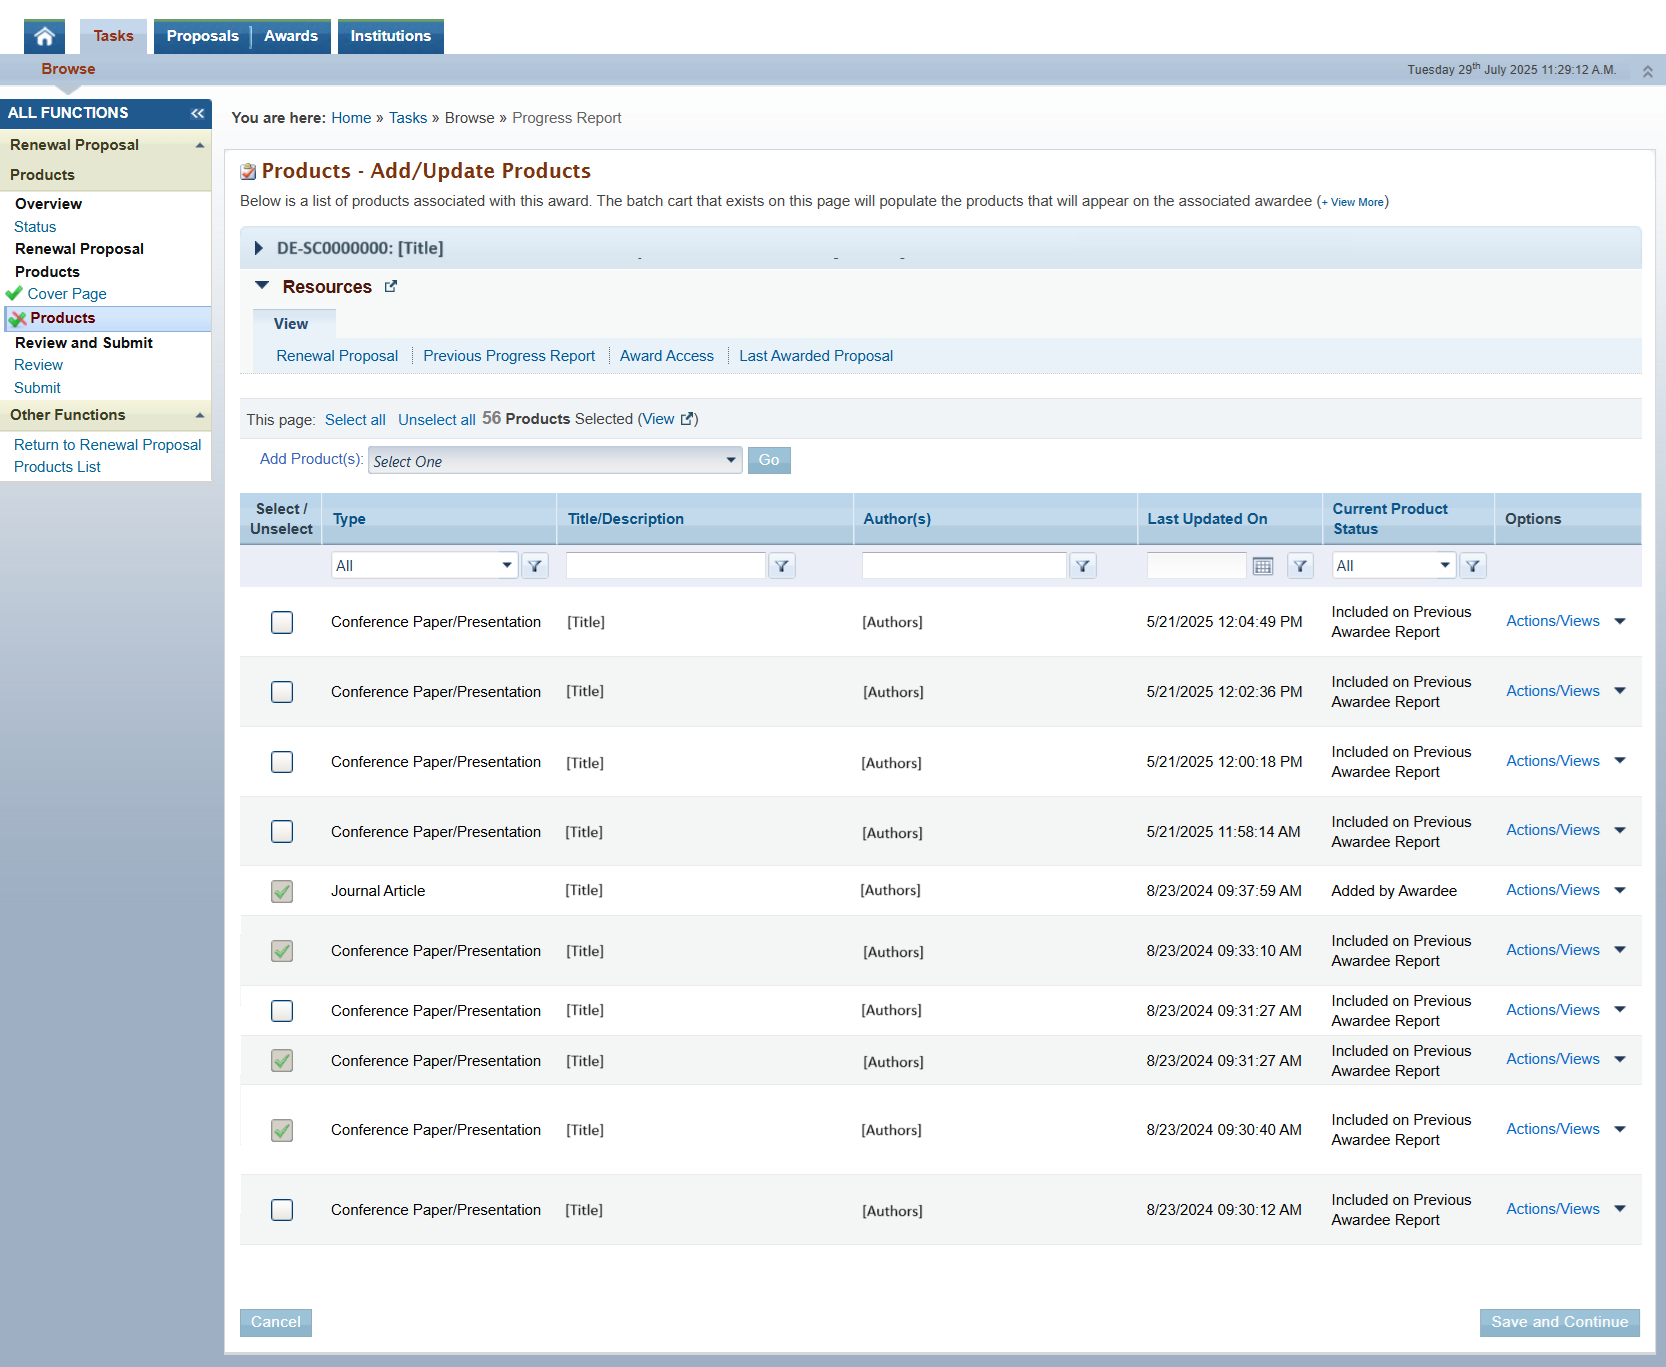This screenshot has width=1666, height=1367.
Task: Click the Type column filter icon
Action: pyautogui.click(x=535, y=566)
